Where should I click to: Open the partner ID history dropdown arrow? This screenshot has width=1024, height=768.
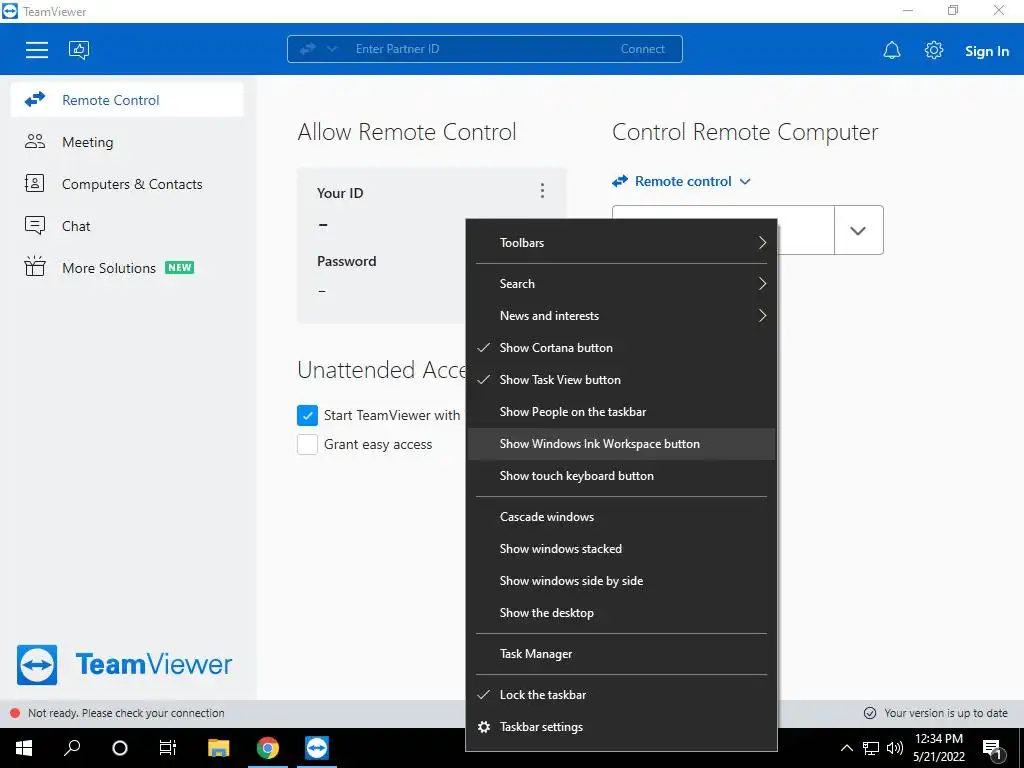[858, 230]
